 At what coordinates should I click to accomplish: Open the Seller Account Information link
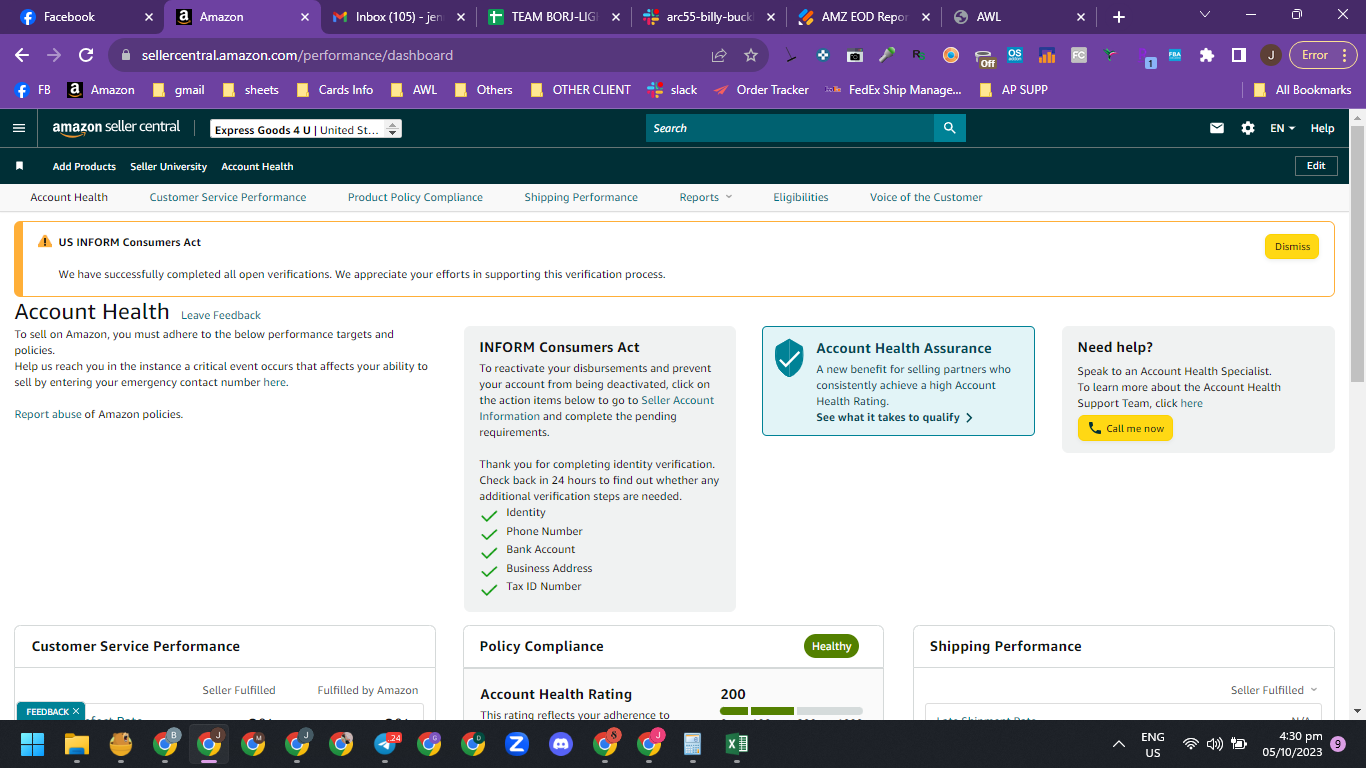tap(597, 408)
